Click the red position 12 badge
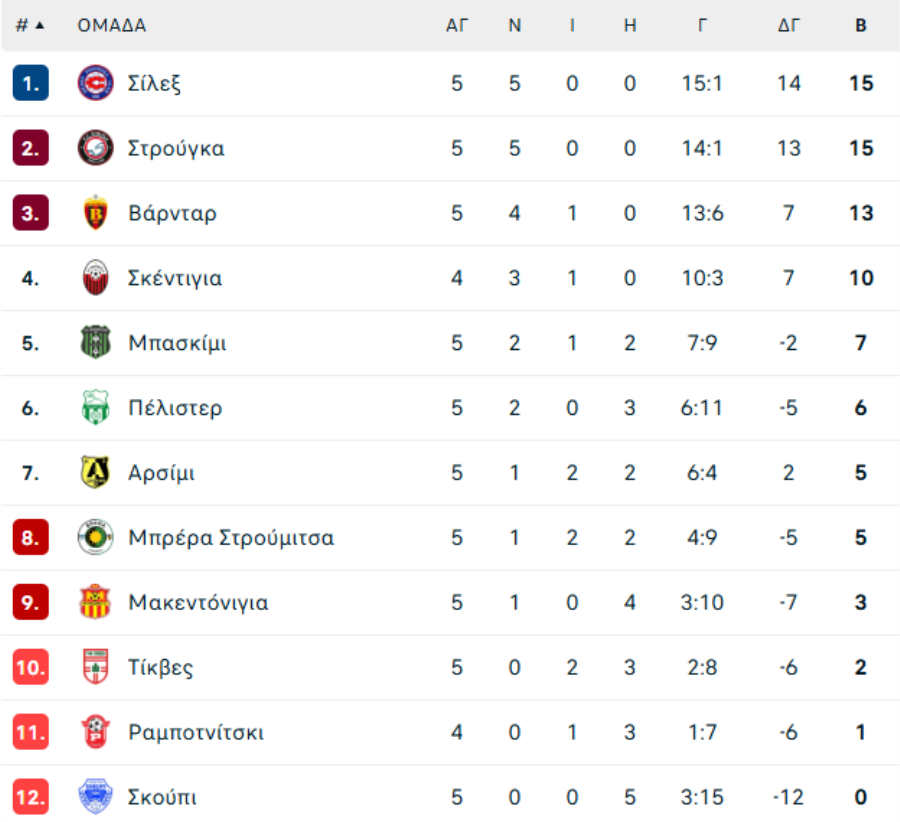The width and height of the screenshot is (900, 822). click(x=30, y=797)
